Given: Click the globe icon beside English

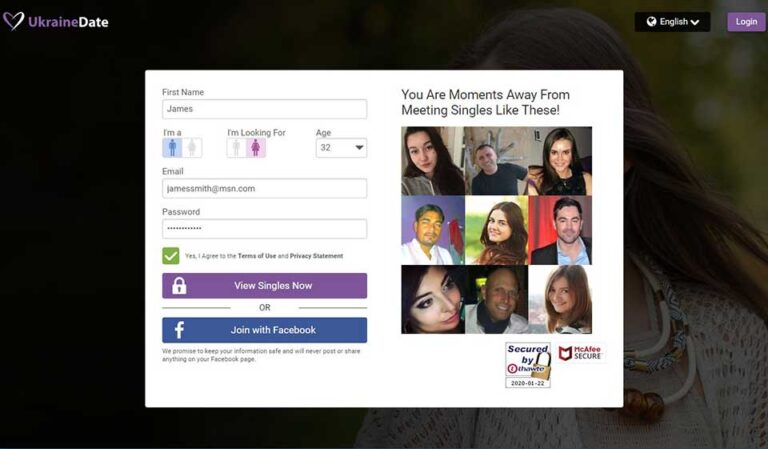Looking at the screenshot, I should click(651, 22).
